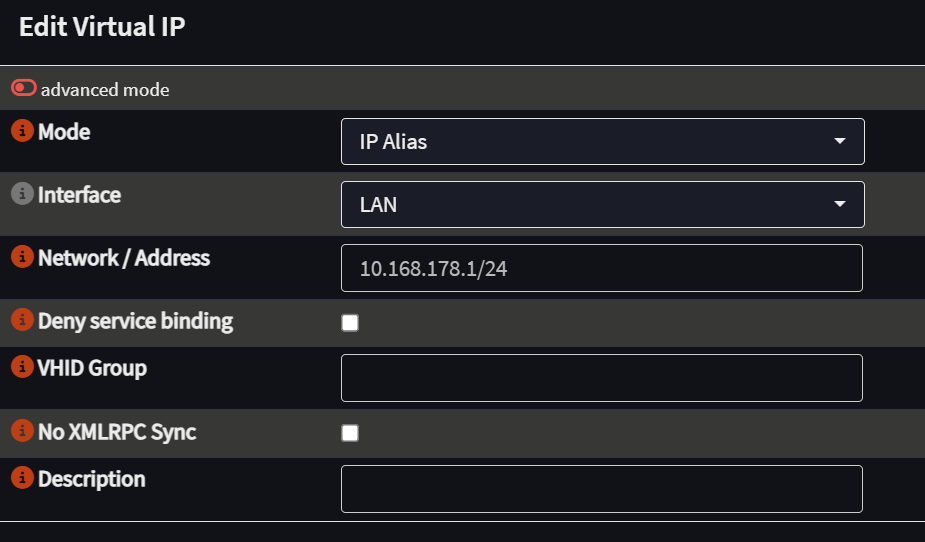Click the info icon next to Mode
Image resolution: width=925 pixels, height=542 pixels.
coord(22,130)
